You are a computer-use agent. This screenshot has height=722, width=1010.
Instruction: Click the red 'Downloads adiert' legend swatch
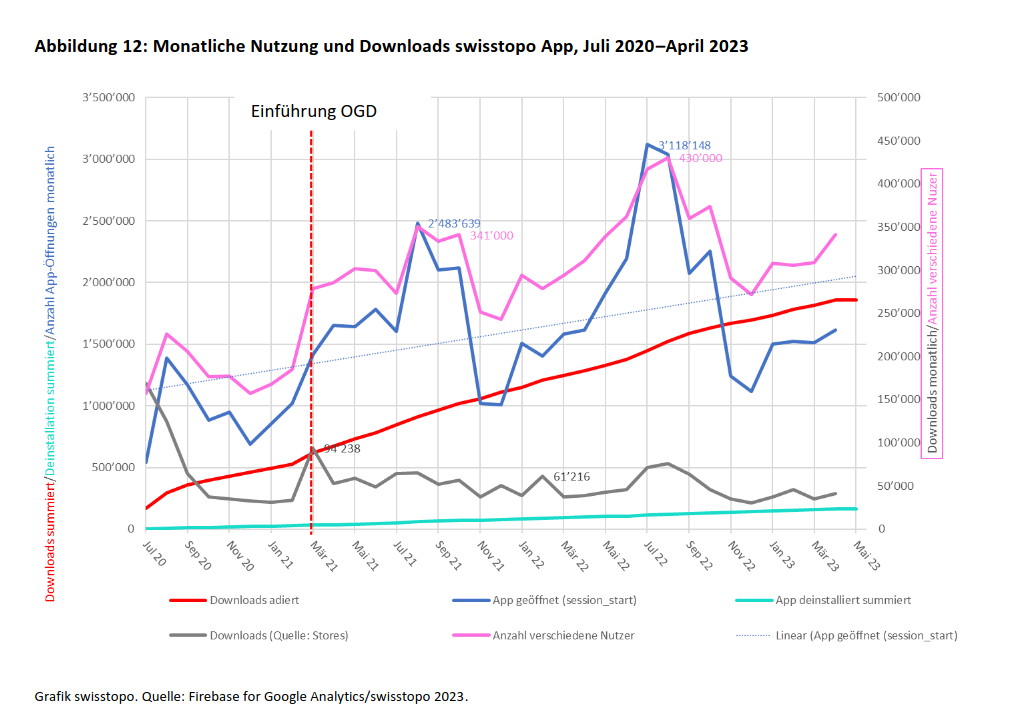pyautogui.click(x=187, y=600)
